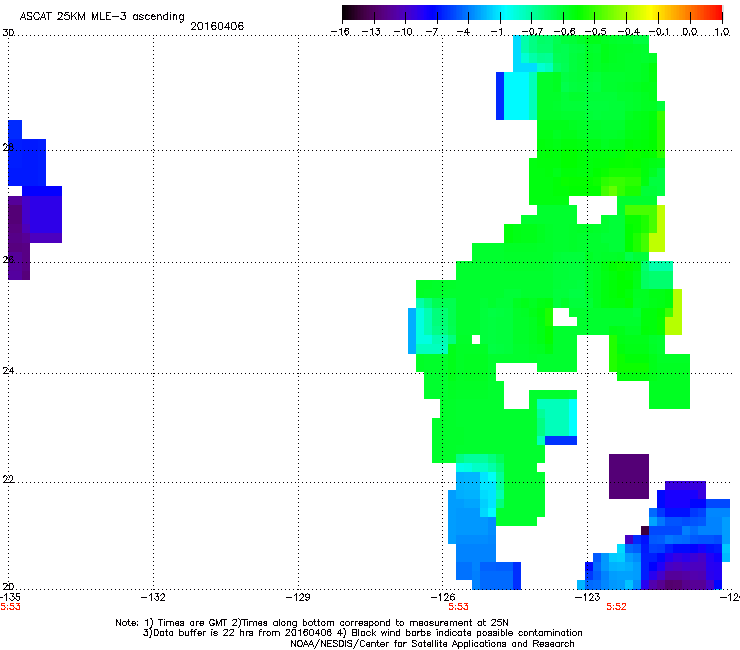740x650 pixels.
Task: Click longitude label -132 on bottom axis
Action: pos(153,597)
